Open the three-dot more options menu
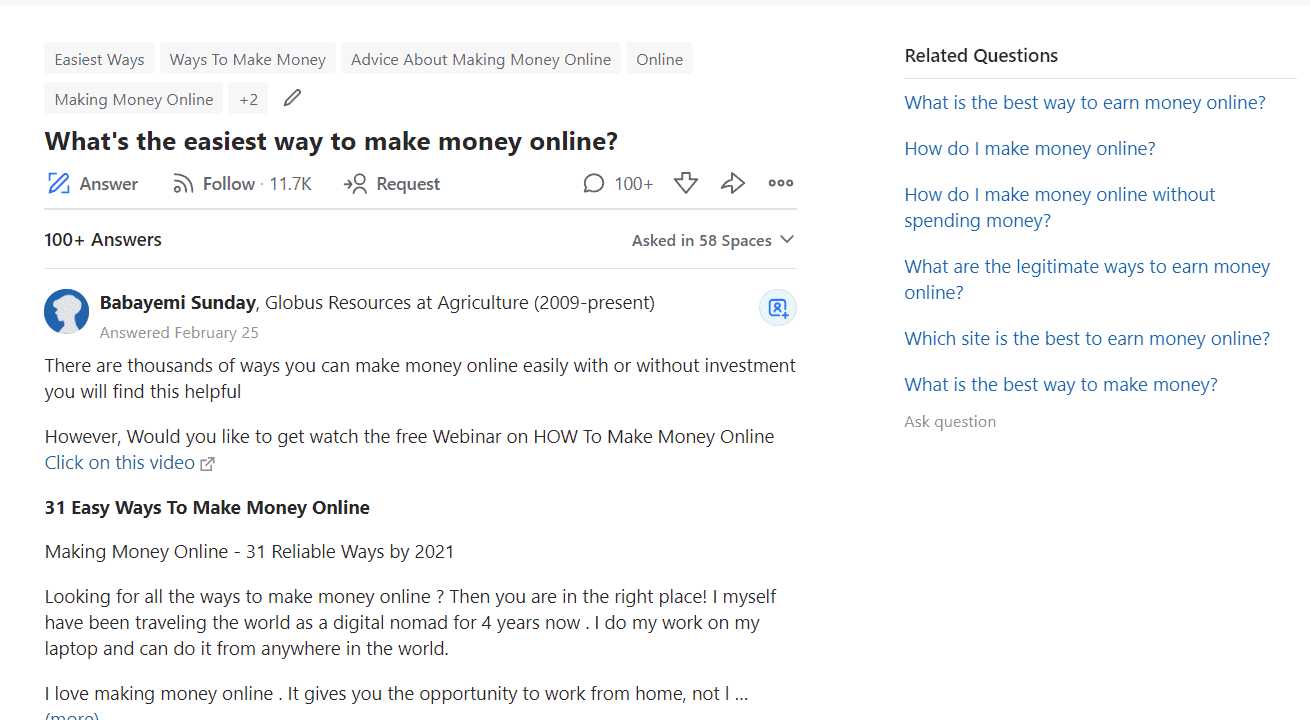 (x=781, y=183)
